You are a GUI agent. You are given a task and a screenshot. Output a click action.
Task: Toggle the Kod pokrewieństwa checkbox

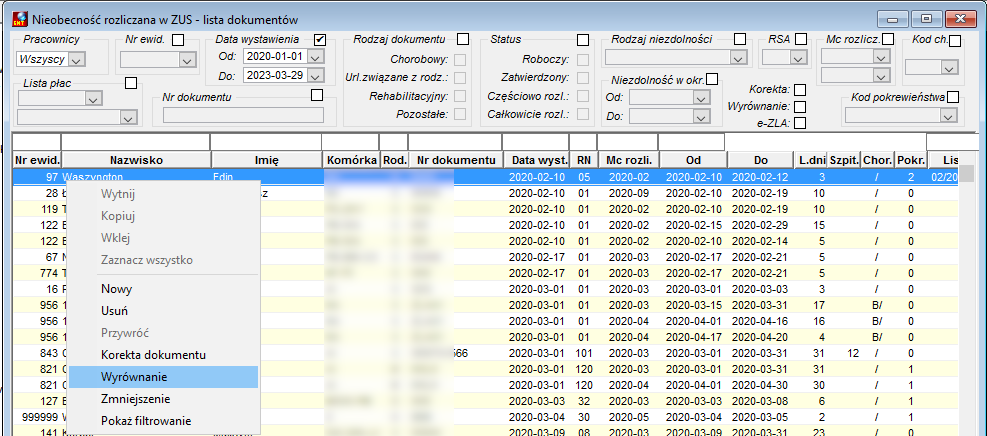pyautogui.click(x=953, y=97)
